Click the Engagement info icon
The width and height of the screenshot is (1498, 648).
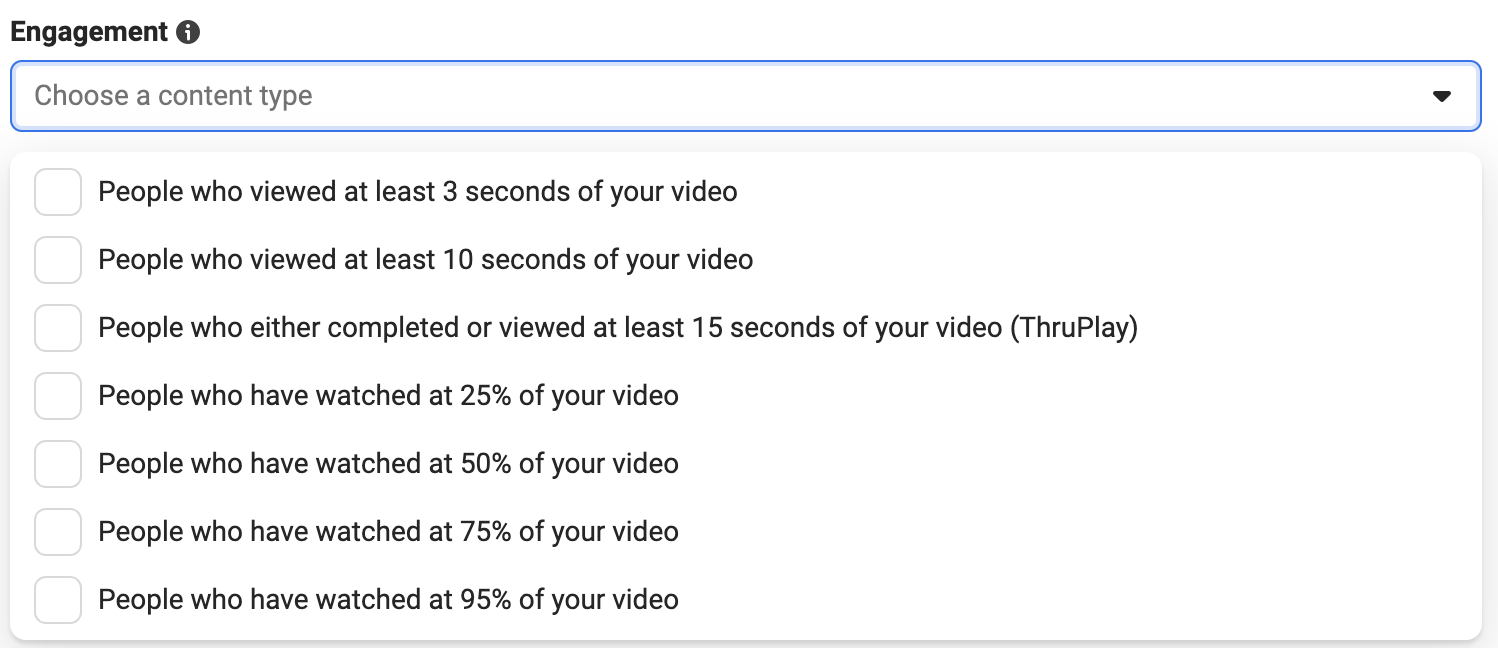(x=188, y=32)
